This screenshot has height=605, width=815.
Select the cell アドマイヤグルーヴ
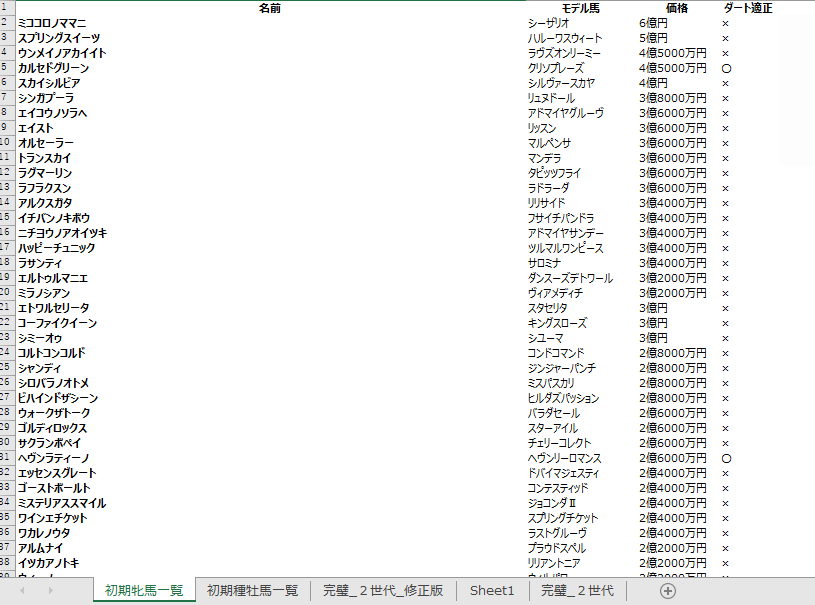click(x=581, y=113)
